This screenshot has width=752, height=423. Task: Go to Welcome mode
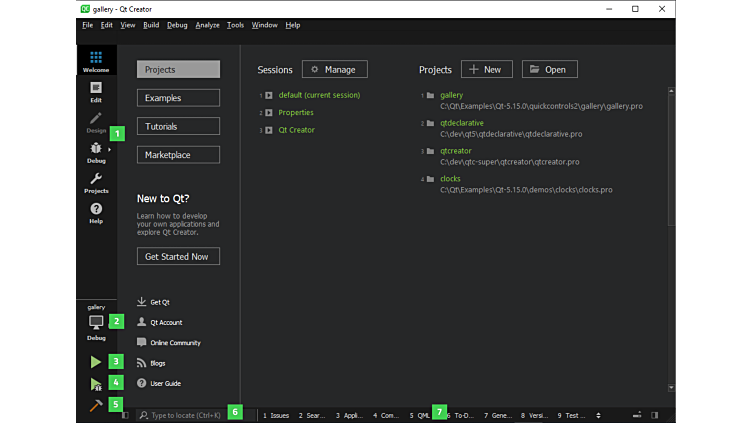(96, 62)
